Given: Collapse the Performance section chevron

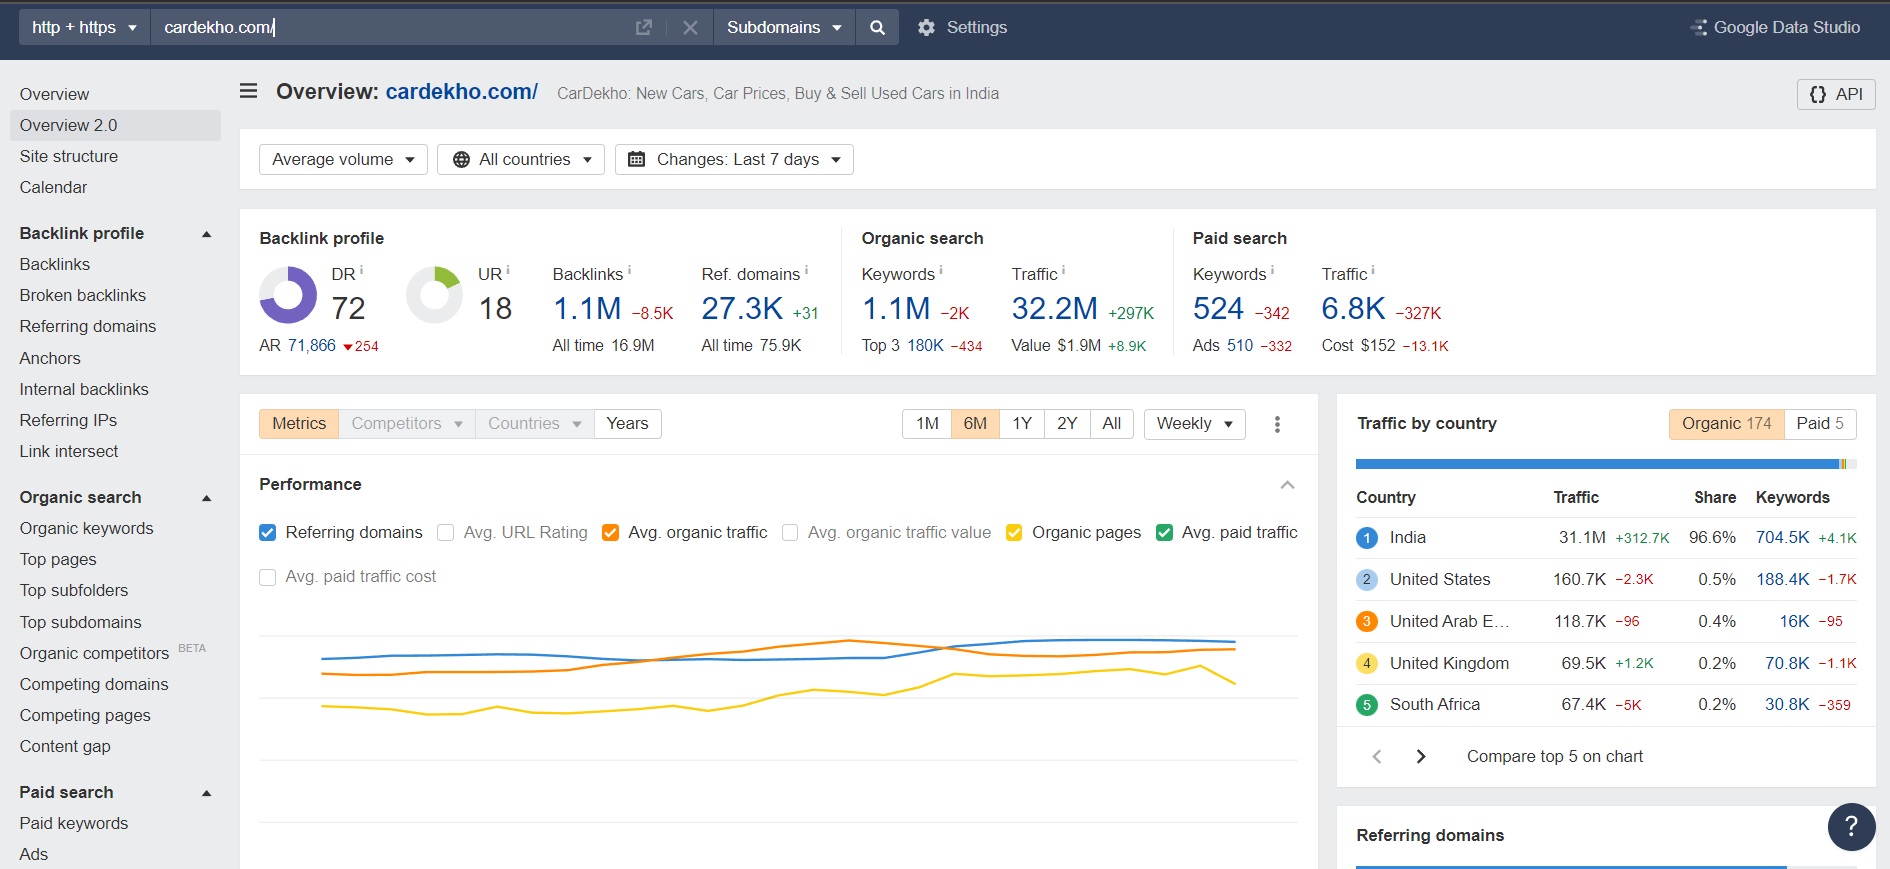Looking at the screenshot, I should (x=1287, y=485).
